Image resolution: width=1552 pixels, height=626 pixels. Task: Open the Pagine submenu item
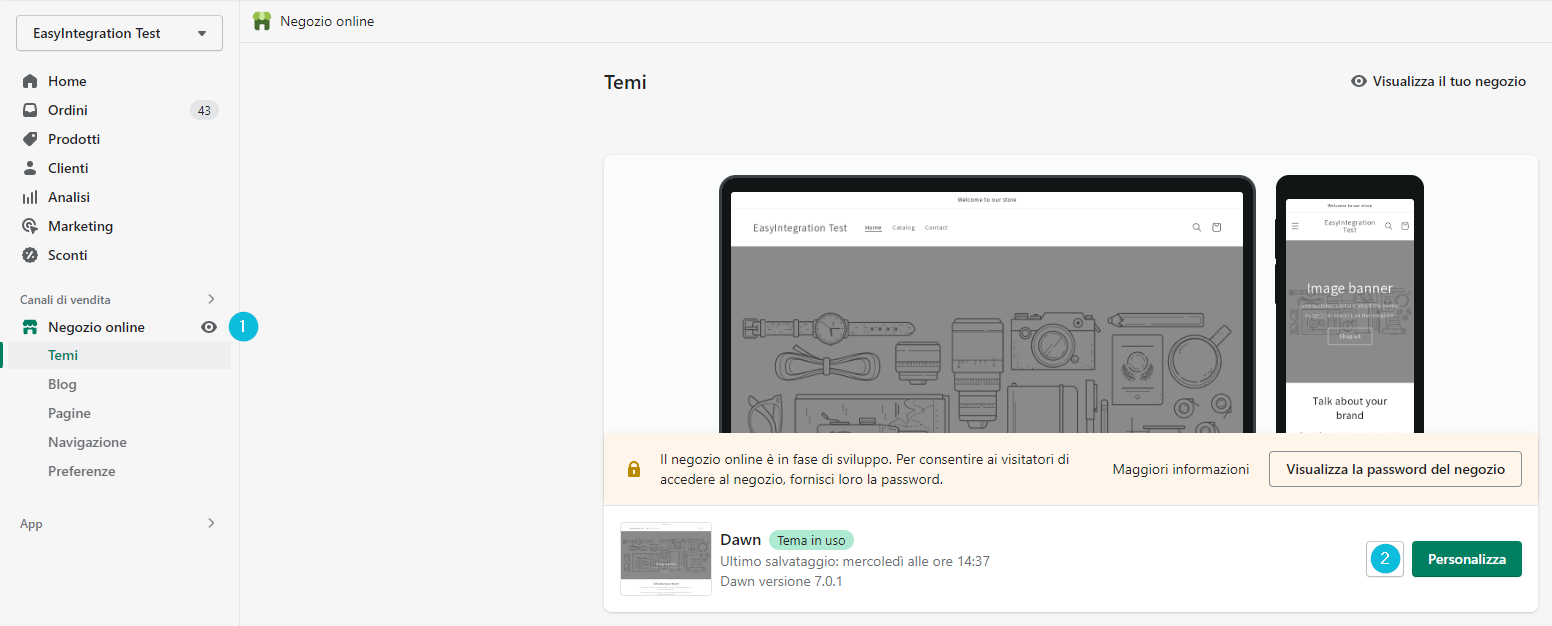(69, 413)
